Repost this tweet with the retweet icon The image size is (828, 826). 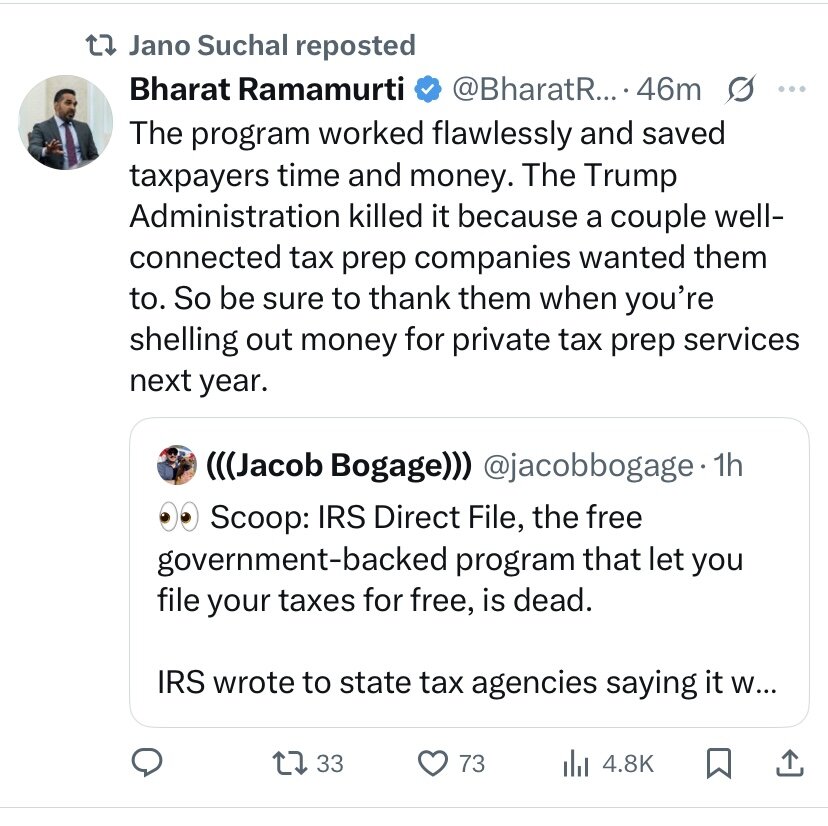pyautogui.click(x=292, y=764)
